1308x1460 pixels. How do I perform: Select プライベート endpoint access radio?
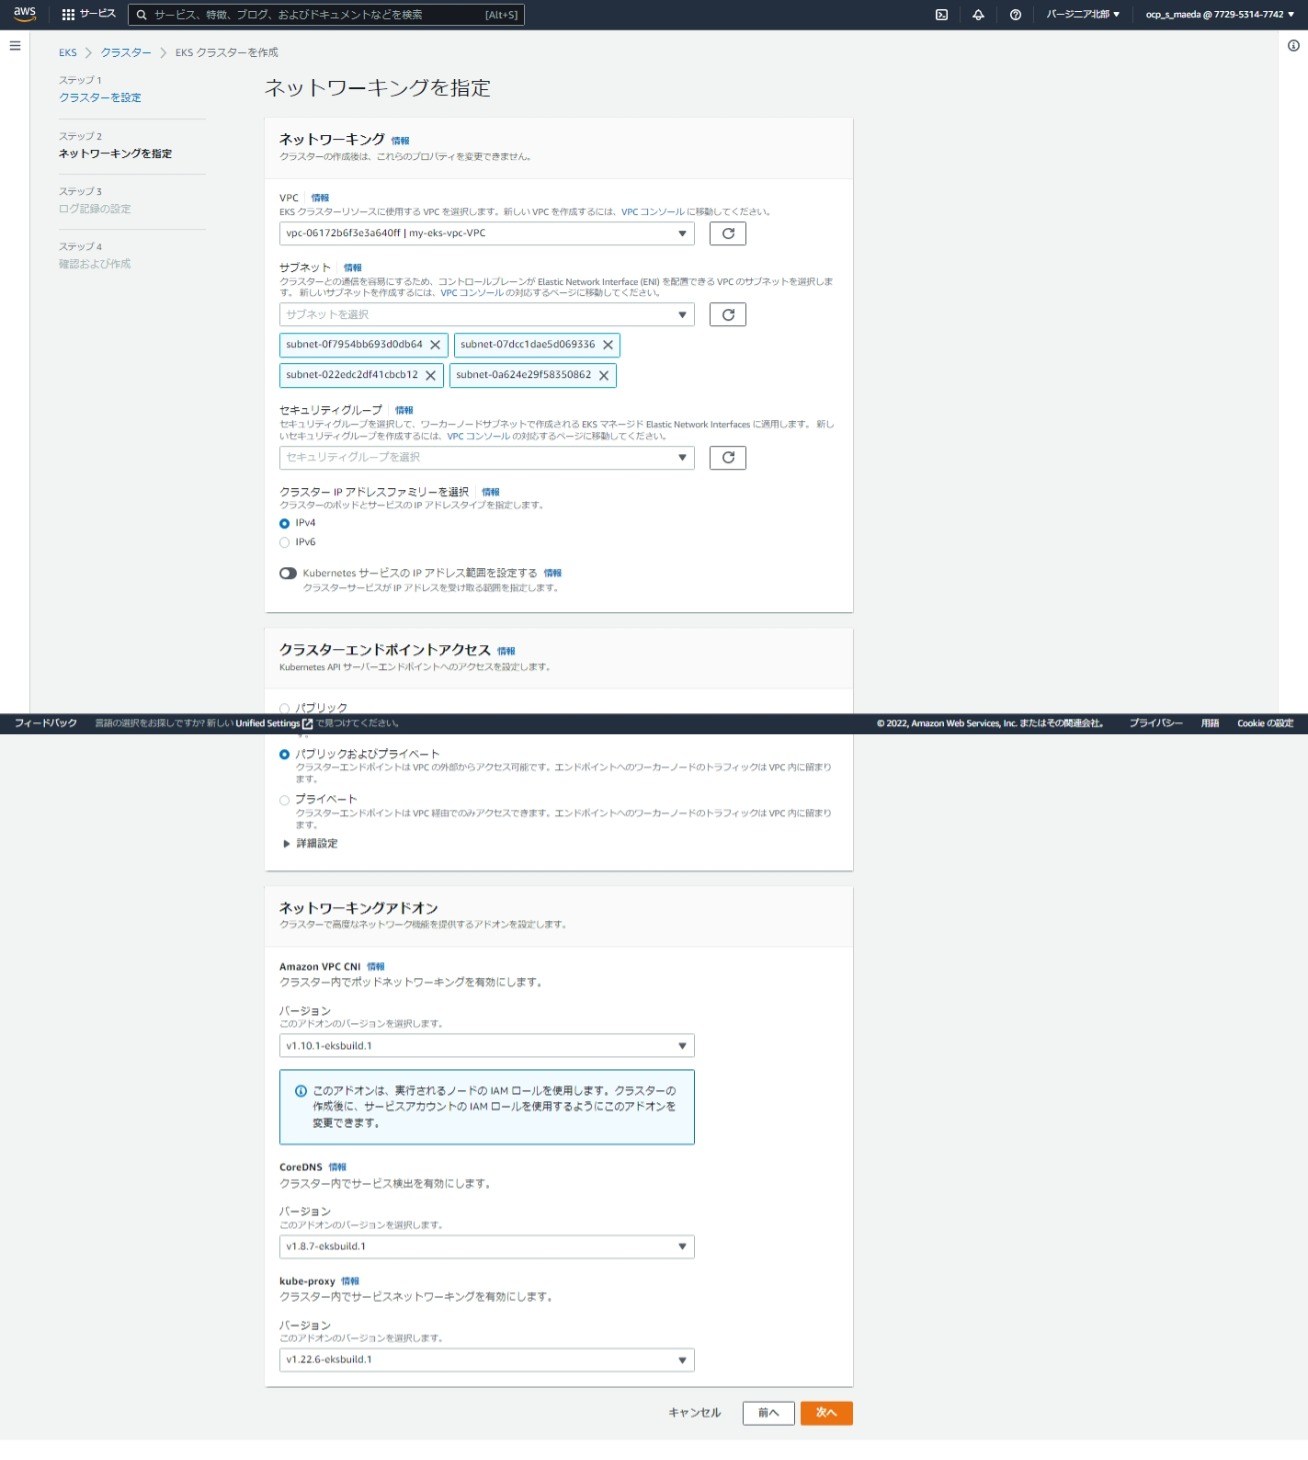pos(285,800)
